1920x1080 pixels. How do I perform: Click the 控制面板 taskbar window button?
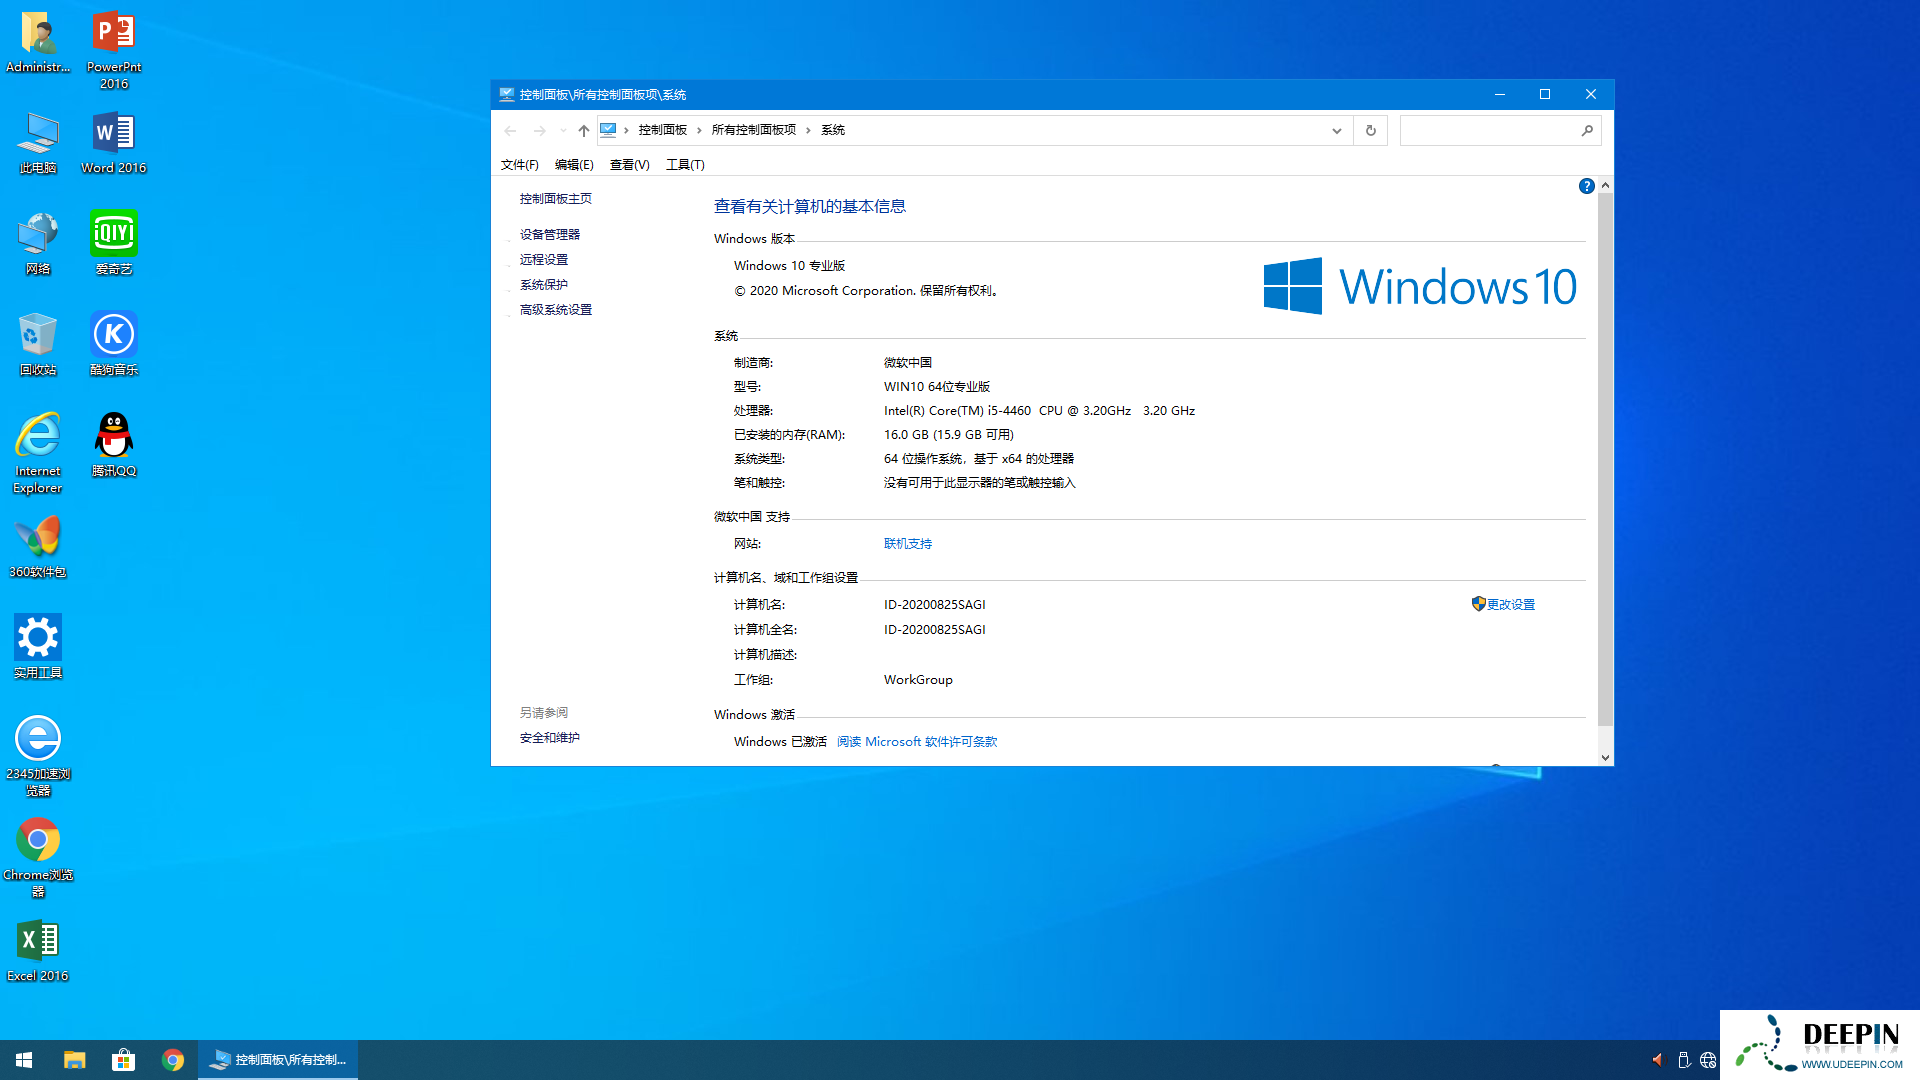[278, 1060]
